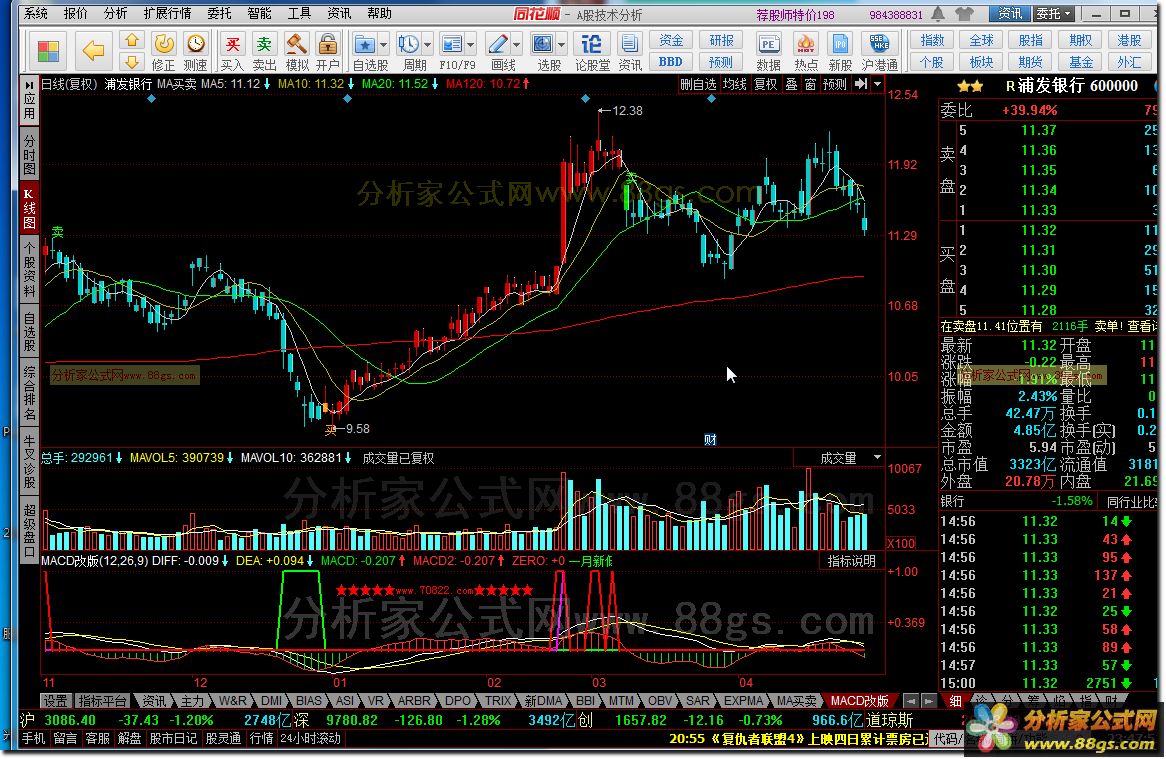Click the 财 marker on the chart
Viewport: 1166px width, 759px height.
[710, 439]
